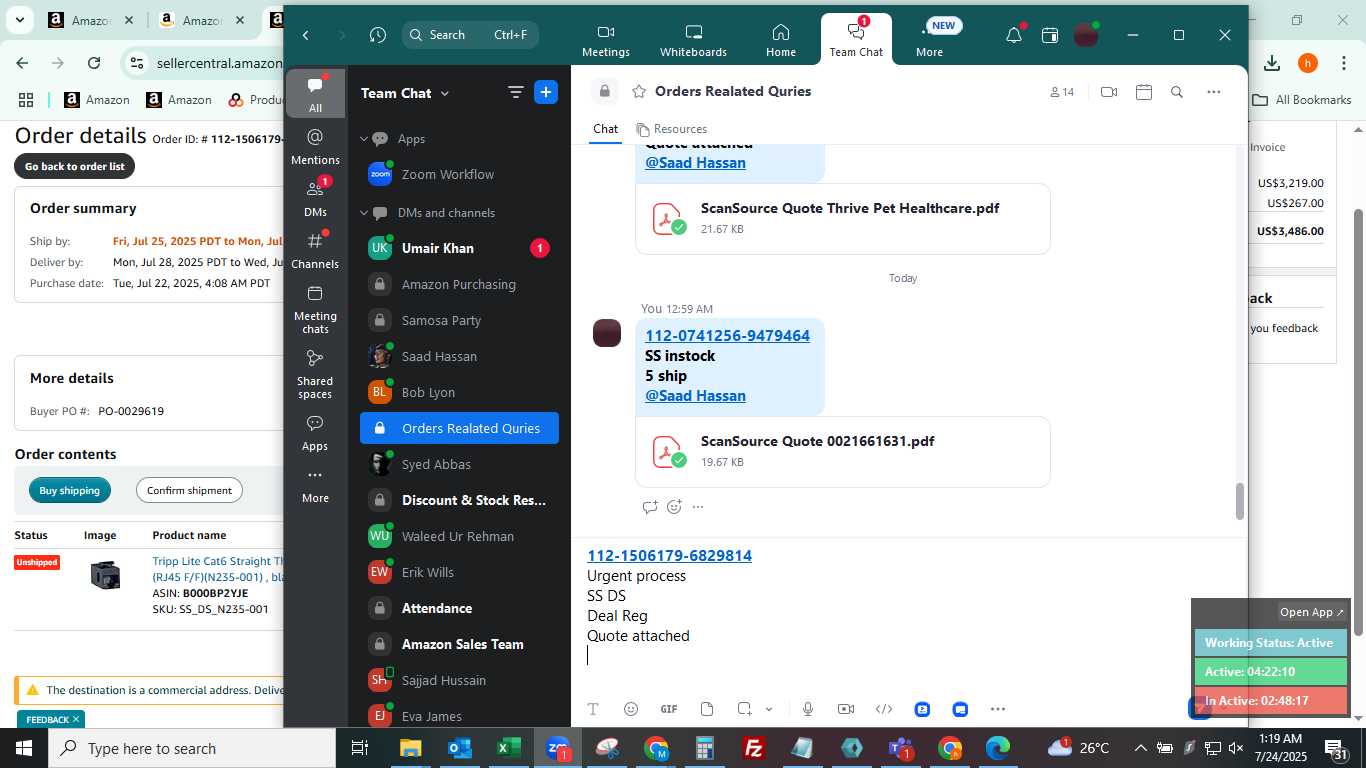
Task: Open DMs in the sidebar
Action: click(x=315, y=198)
